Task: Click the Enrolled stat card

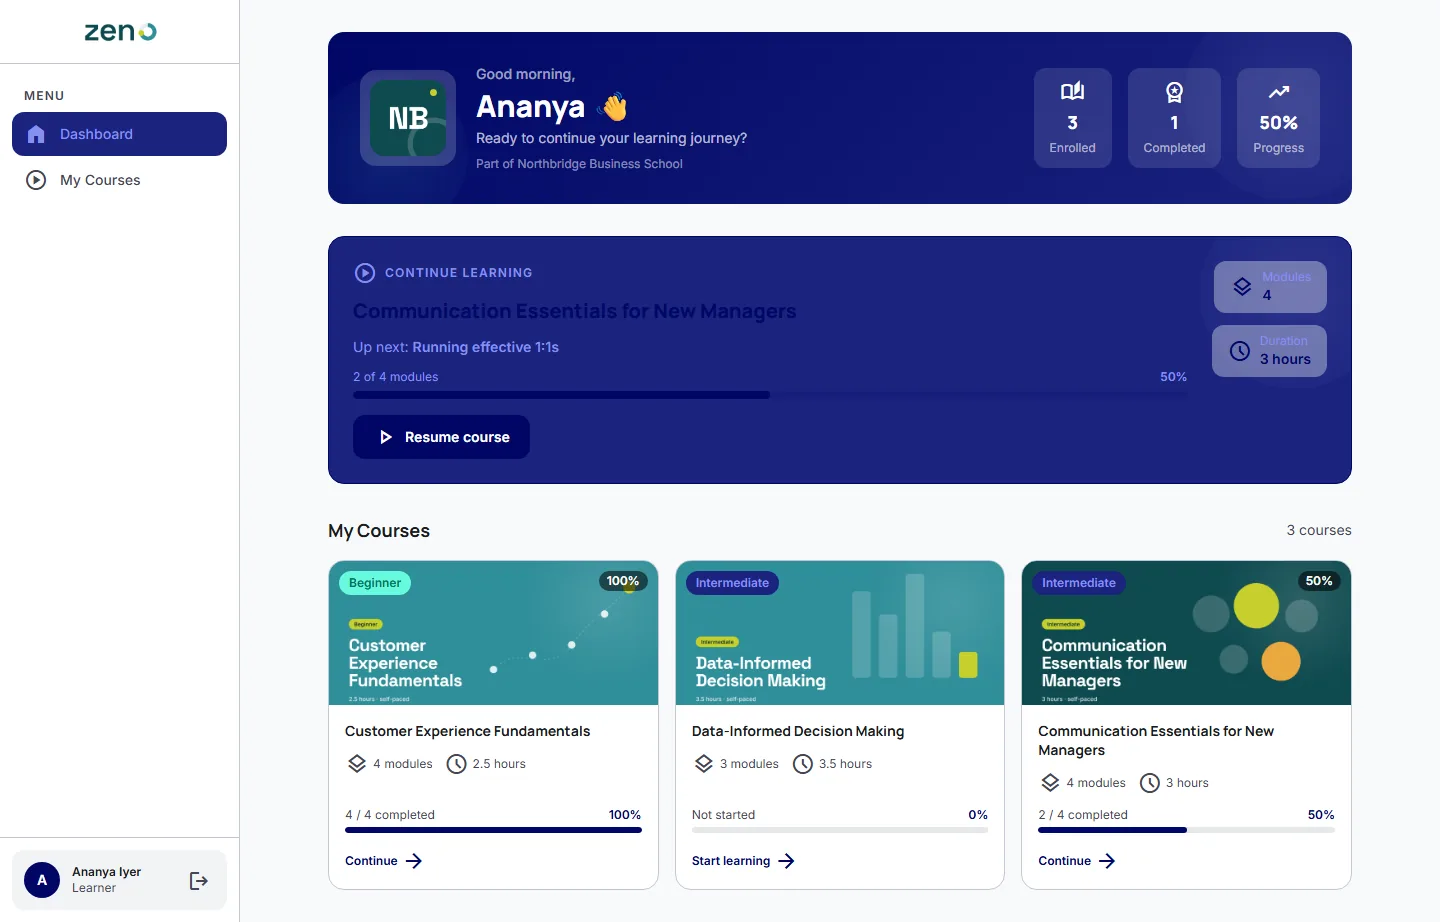Action: coord(1072,118)
